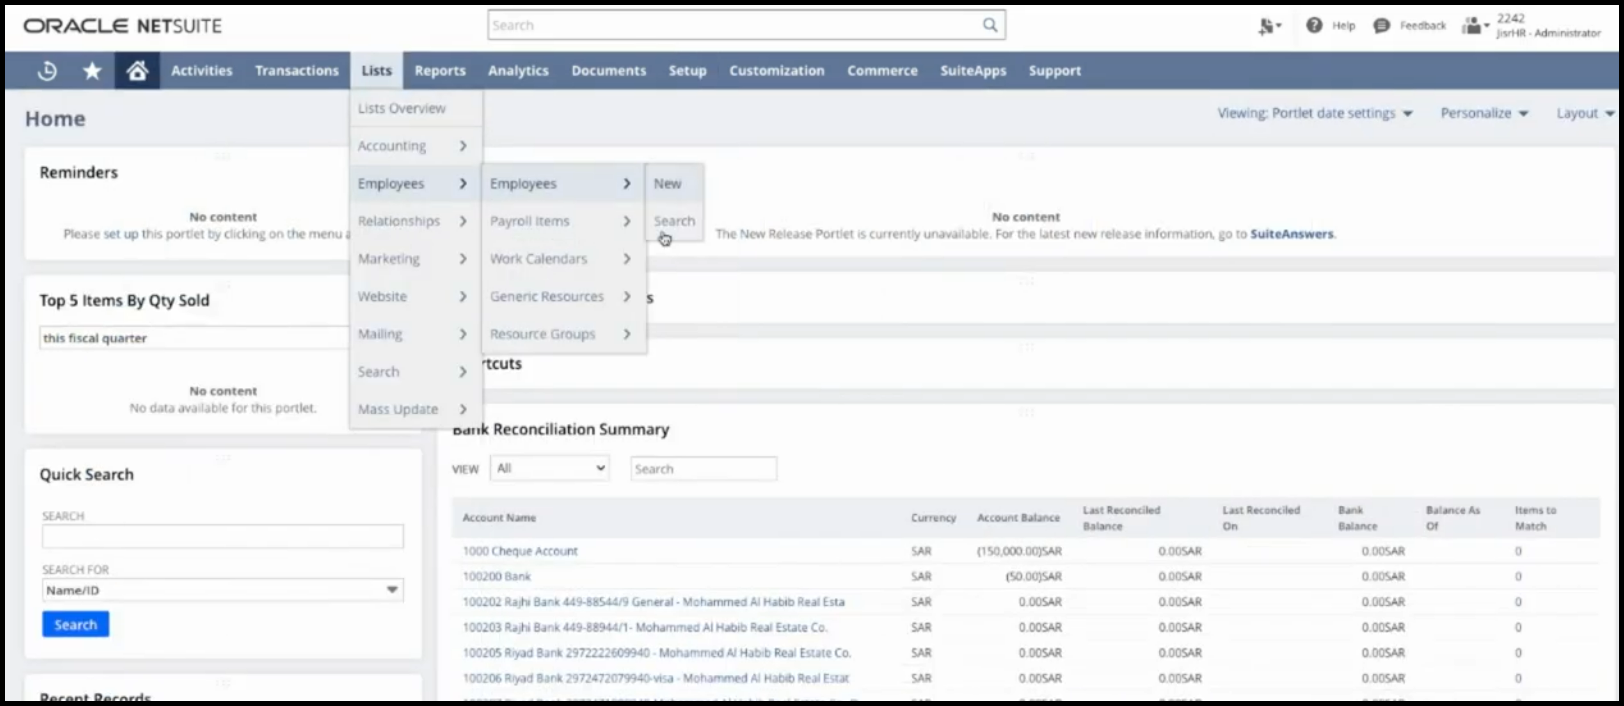
Task: Expand Viewing Portlet date settings
Action: 1314,113
